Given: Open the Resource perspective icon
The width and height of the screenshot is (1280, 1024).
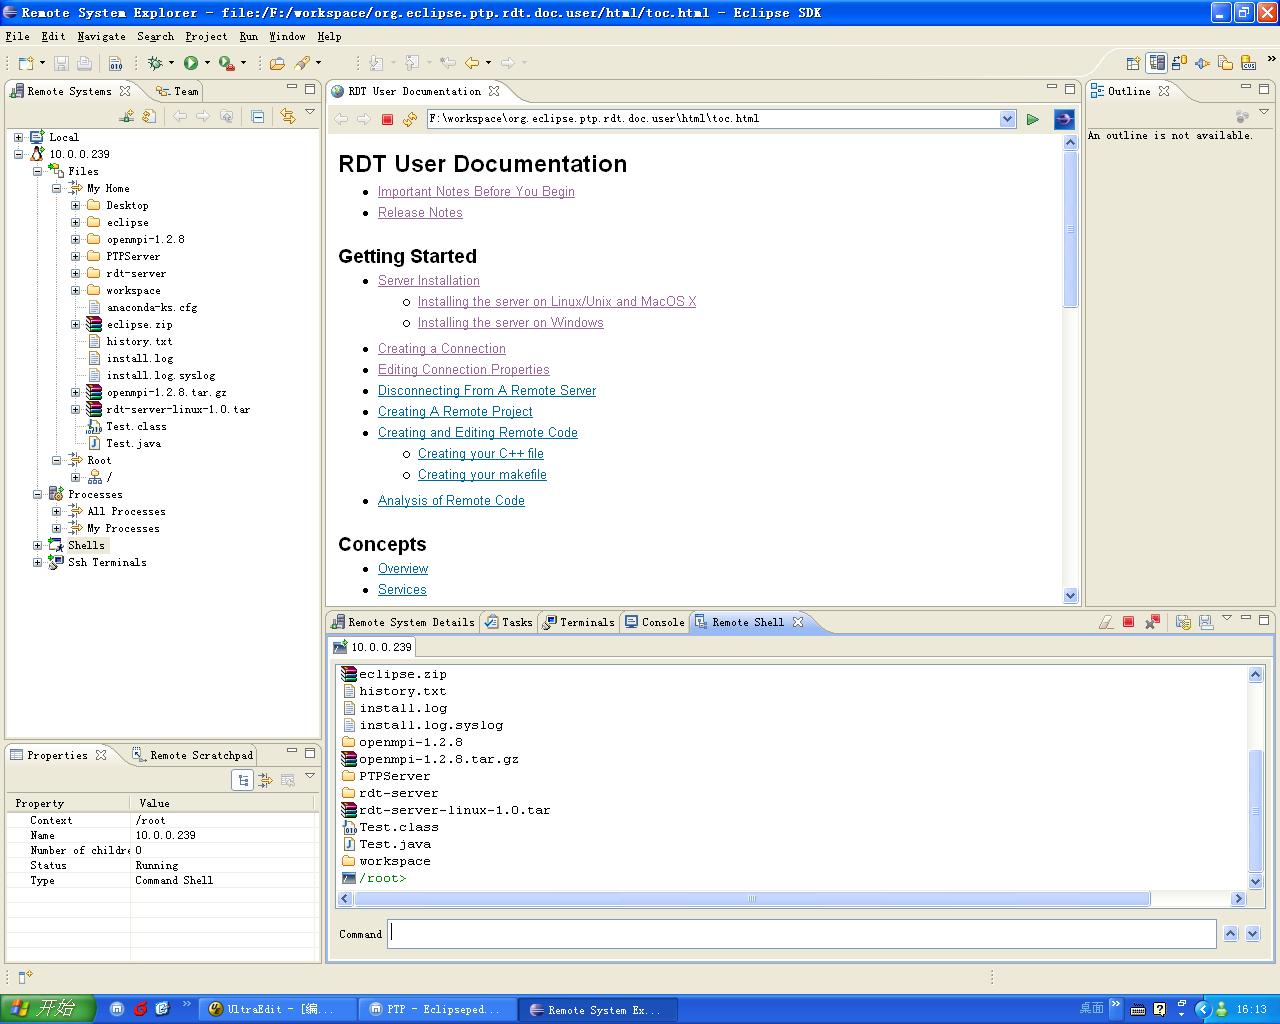Looking at the screenshot, I should [1226, 63].
